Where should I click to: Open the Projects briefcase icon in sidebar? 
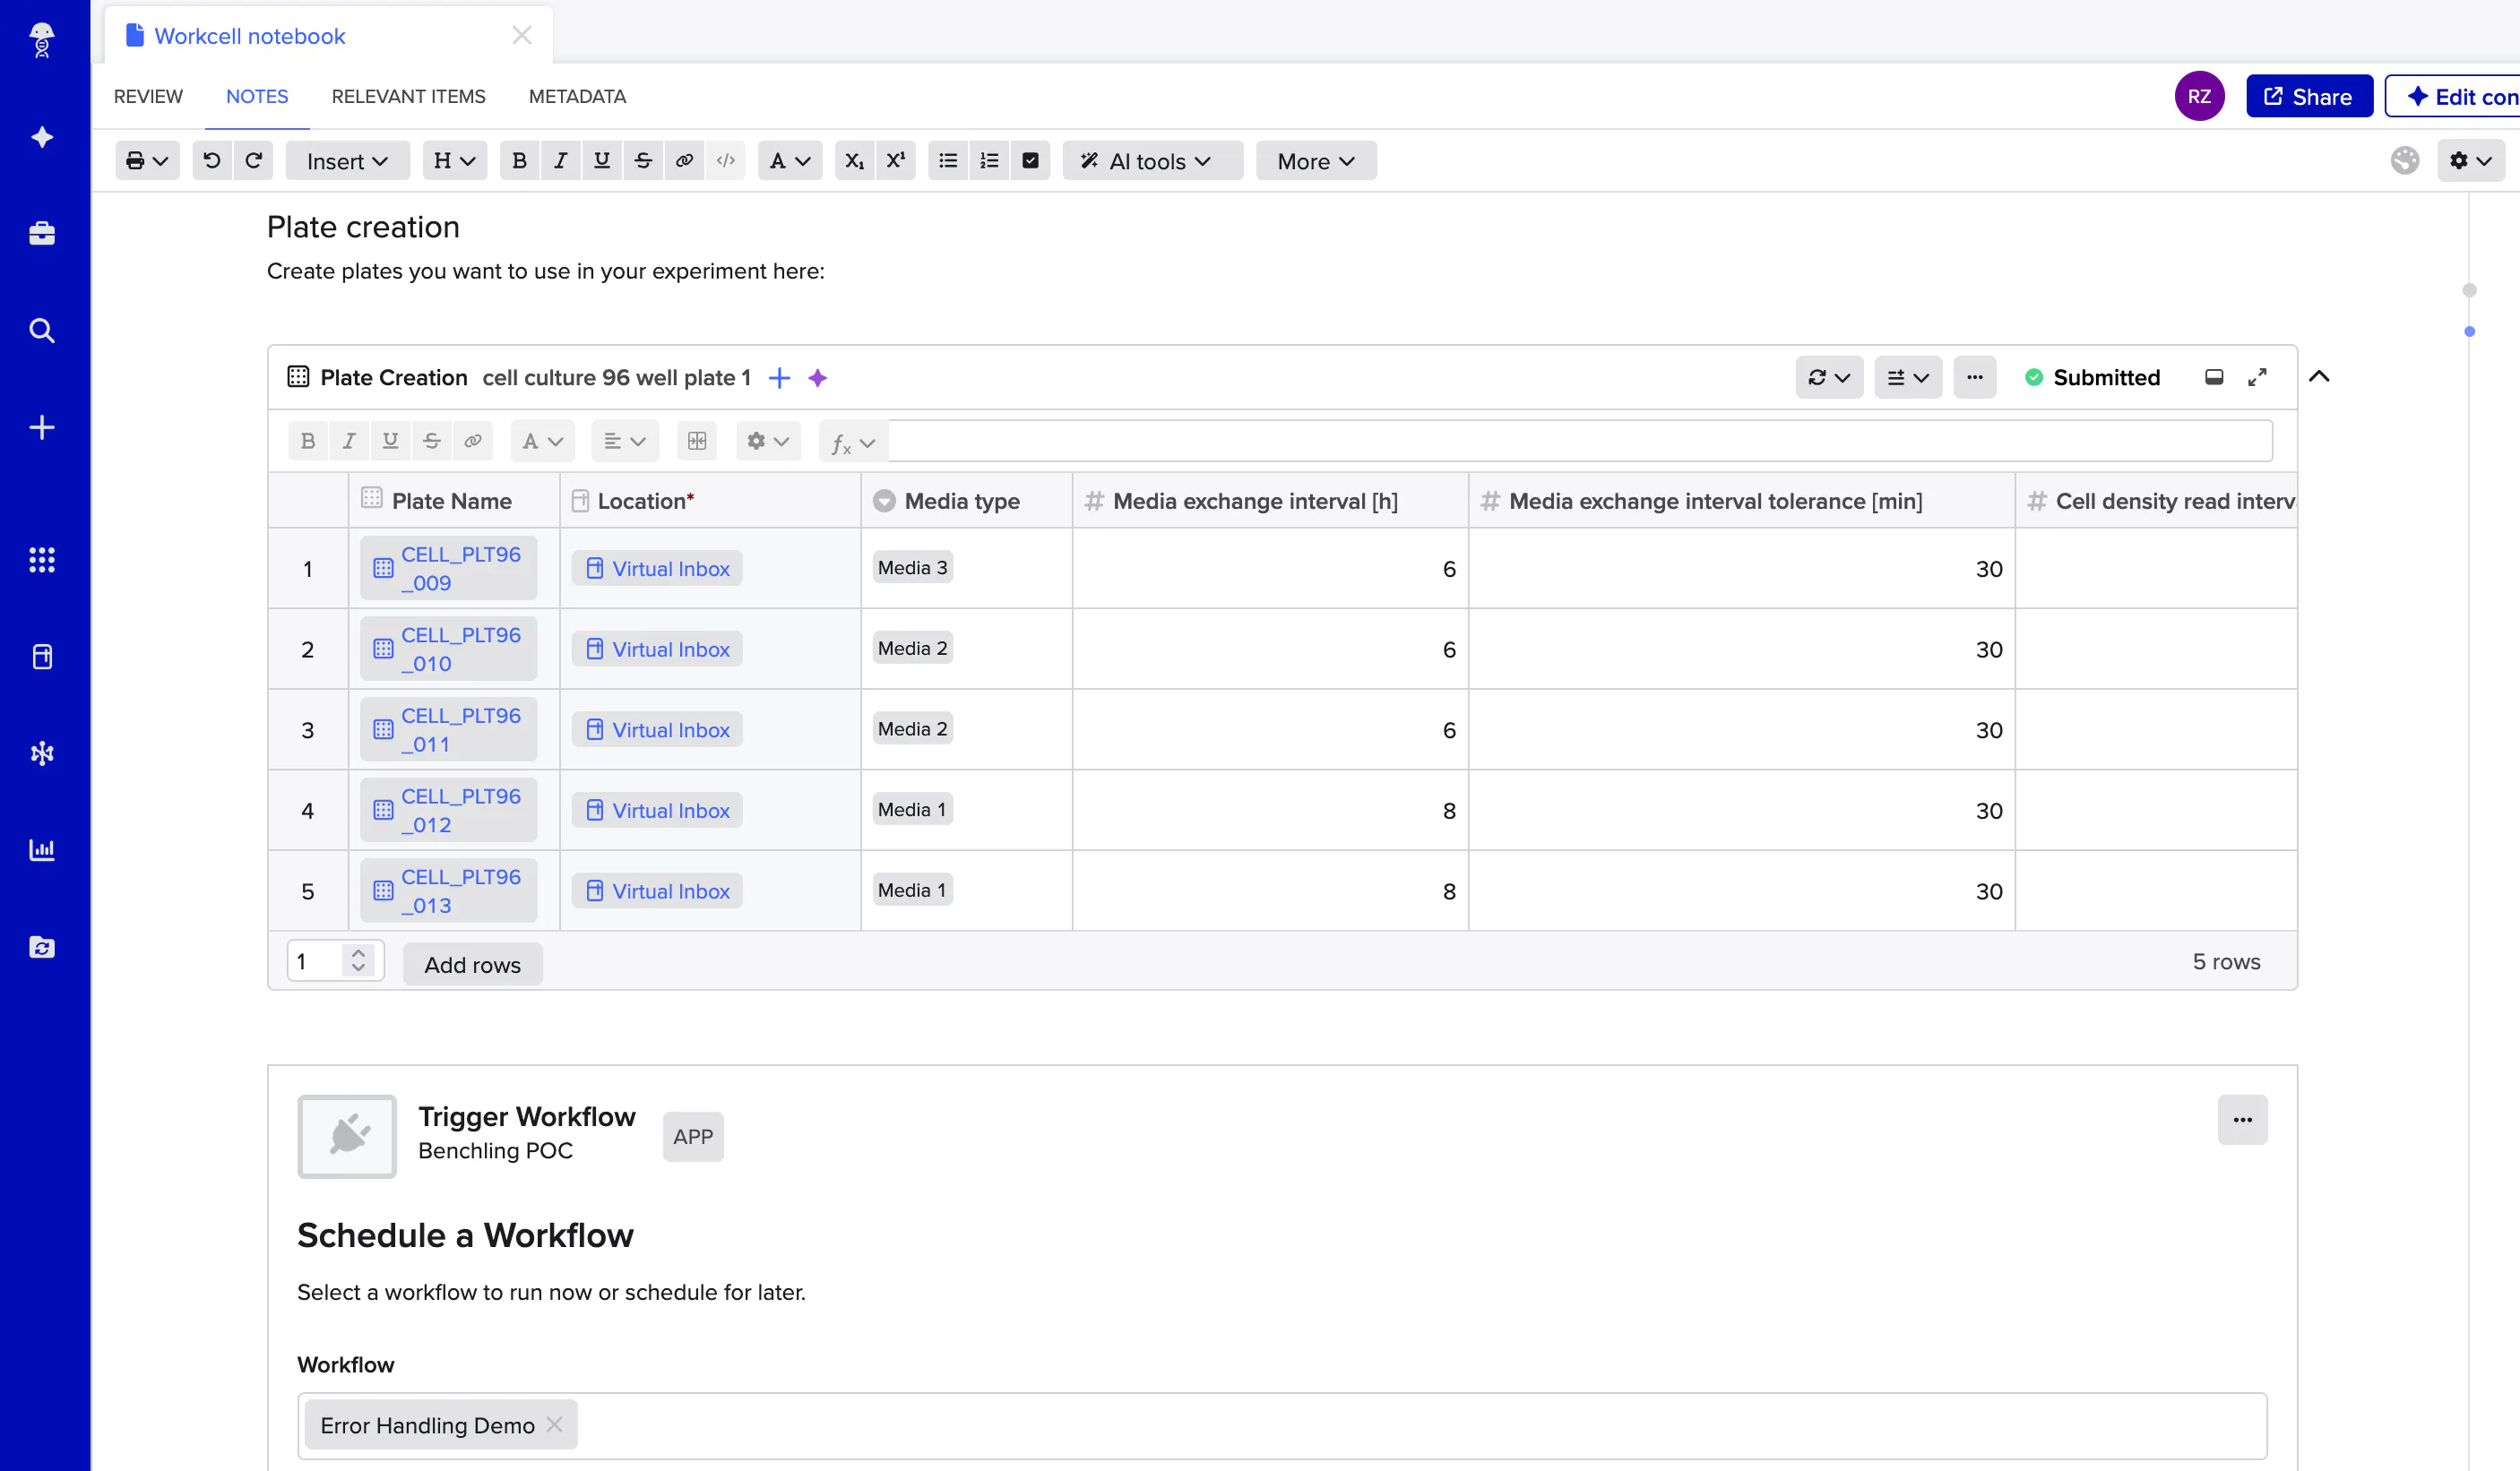pyautogui.click(x=42, y=233)
